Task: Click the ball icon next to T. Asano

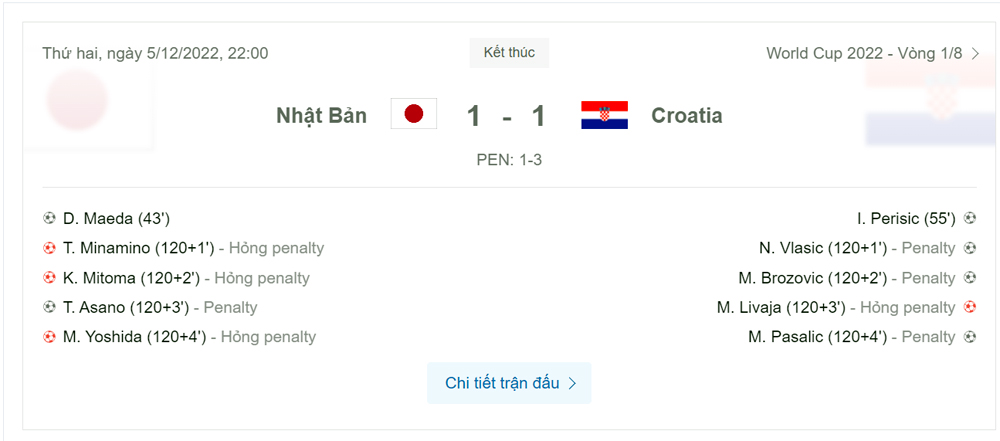Action: (49, 307)
